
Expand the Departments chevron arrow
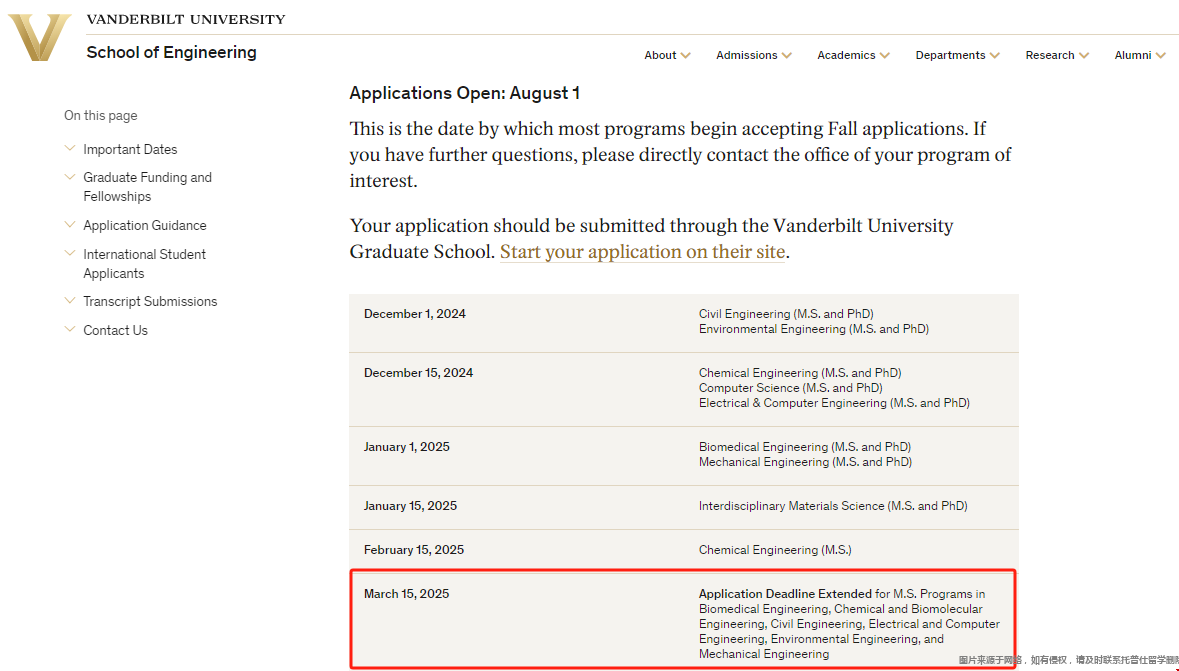click(x=995, y=55)
